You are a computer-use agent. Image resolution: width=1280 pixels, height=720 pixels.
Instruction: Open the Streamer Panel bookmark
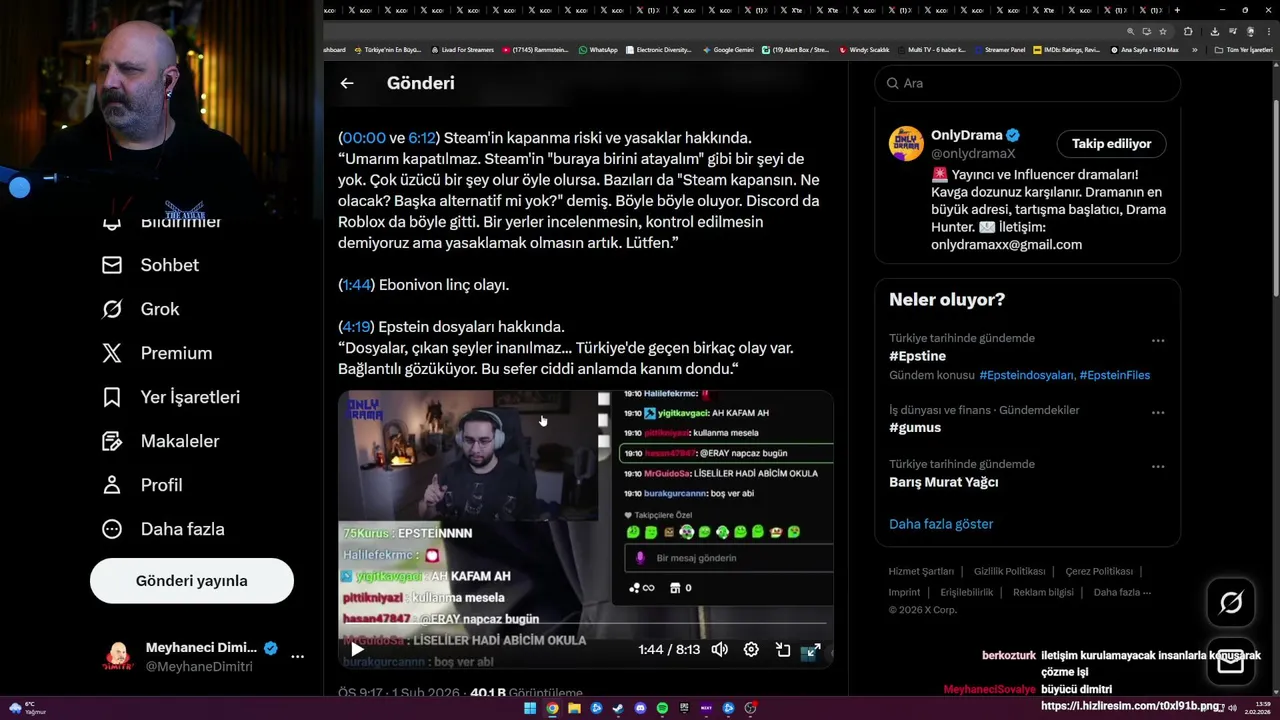point(1000,50)
